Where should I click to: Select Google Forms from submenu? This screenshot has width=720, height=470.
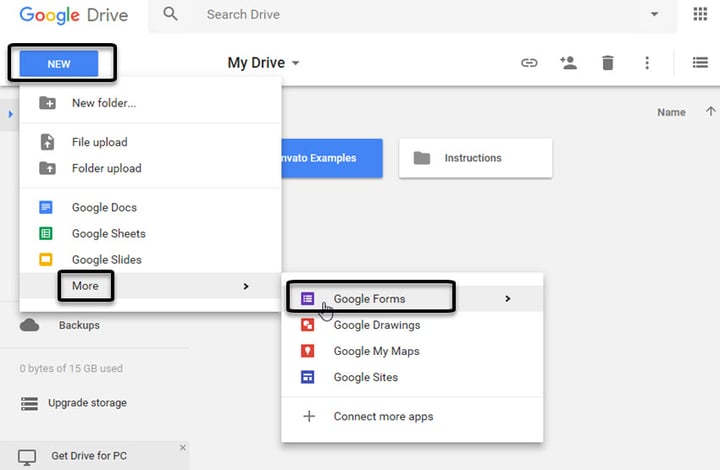[412, 298]
